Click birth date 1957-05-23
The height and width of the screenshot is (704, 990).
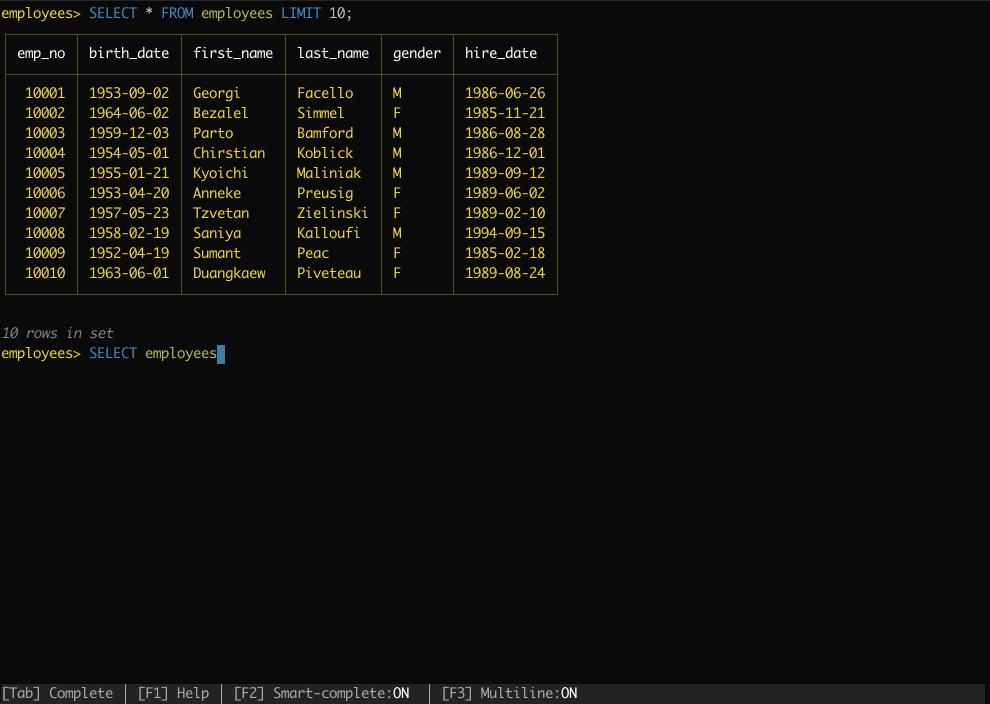point(129,213)
